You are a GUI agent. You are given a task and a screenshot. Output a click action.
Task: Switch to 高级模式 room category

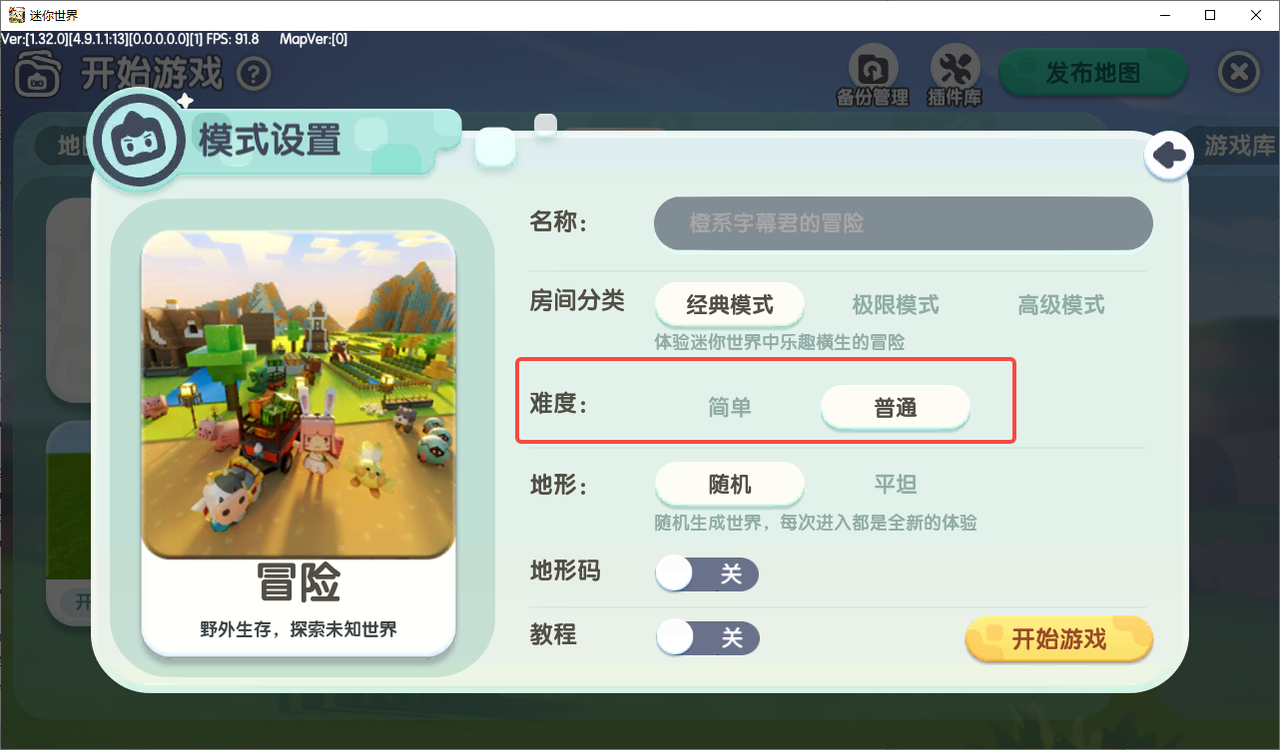1061,304
